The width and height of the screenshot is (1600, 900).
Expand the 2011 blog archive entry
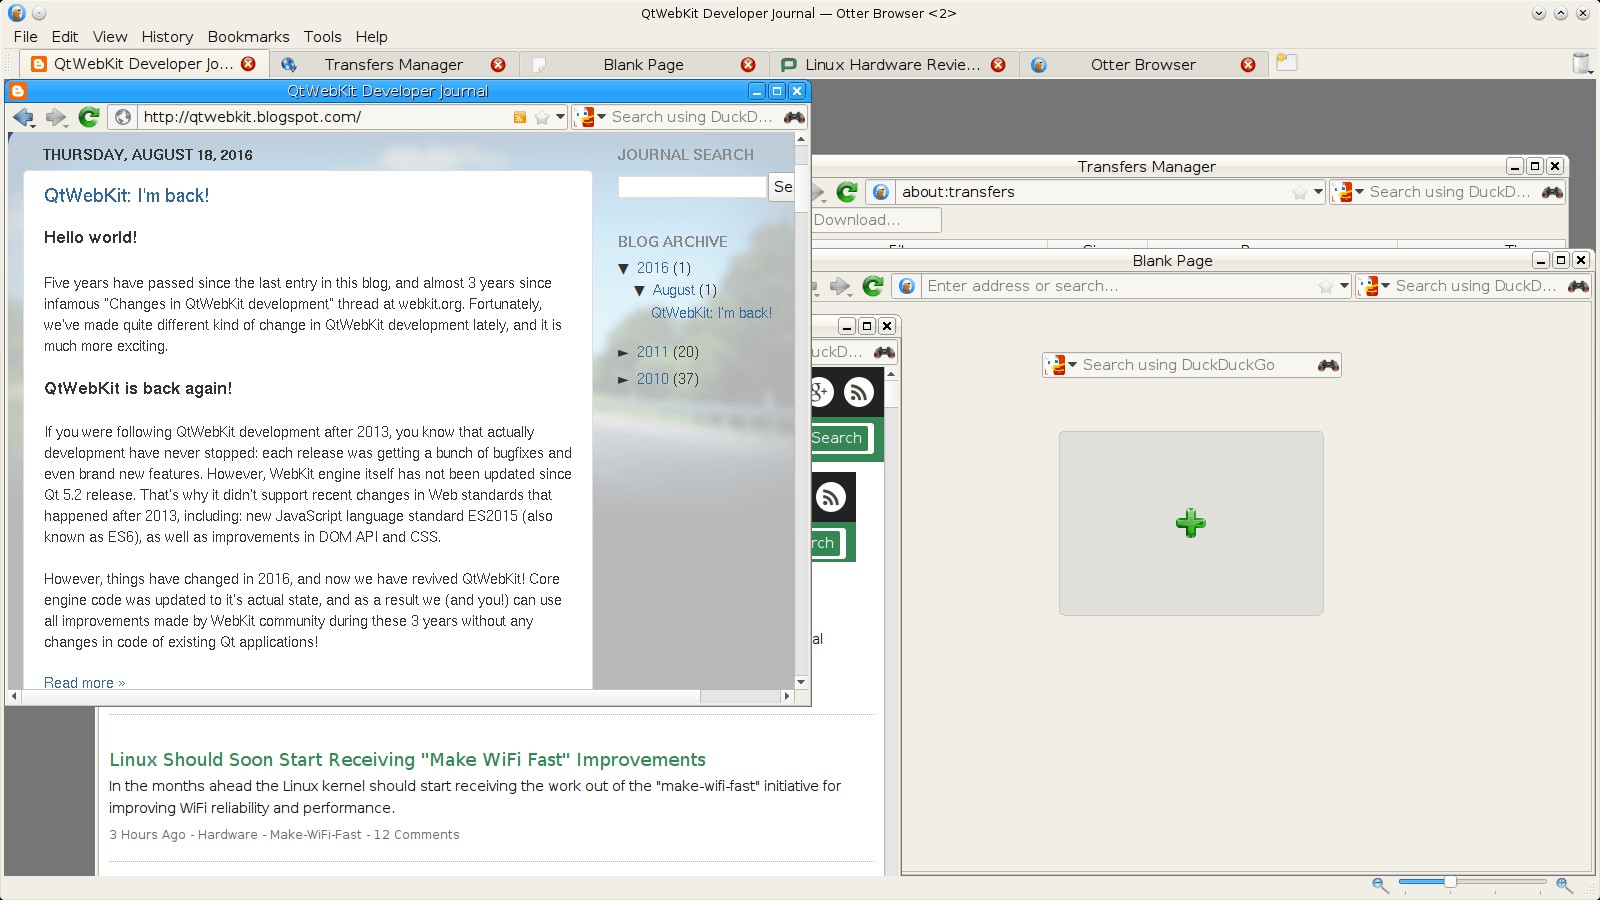[624, 352]
